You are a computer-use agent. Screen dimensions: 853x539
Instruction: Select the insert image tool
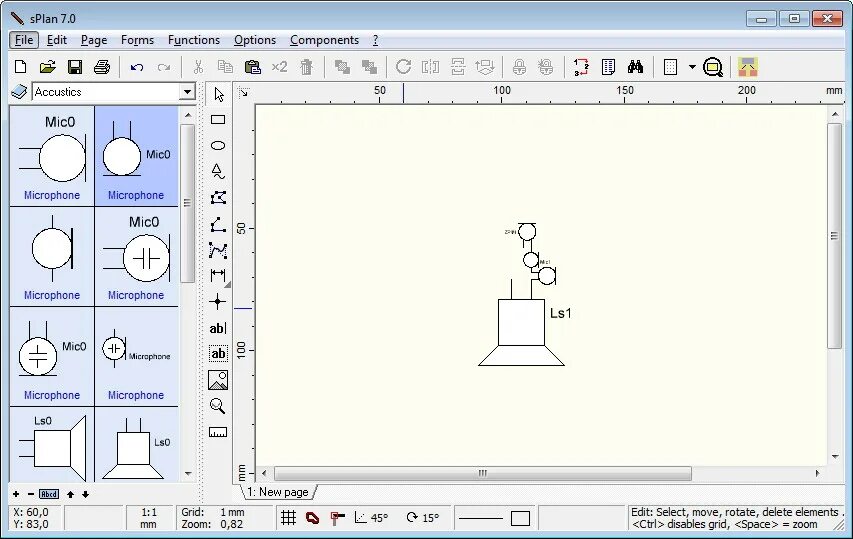click(x=218, y=380)
